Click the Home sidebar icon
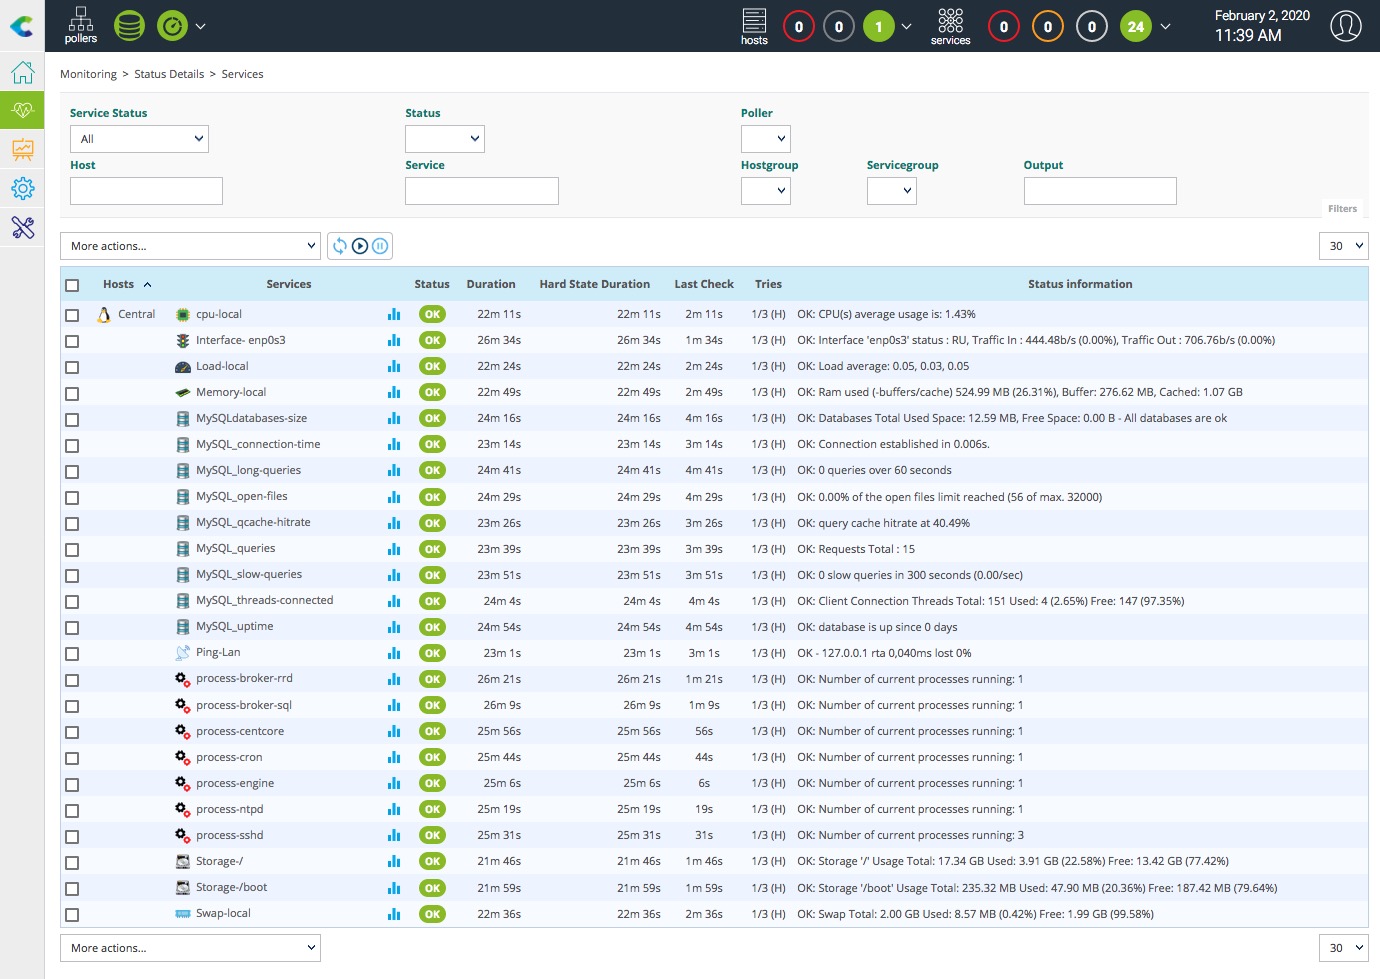Image resolution: width=1380 pixels, height=979 pixels. 22,73
